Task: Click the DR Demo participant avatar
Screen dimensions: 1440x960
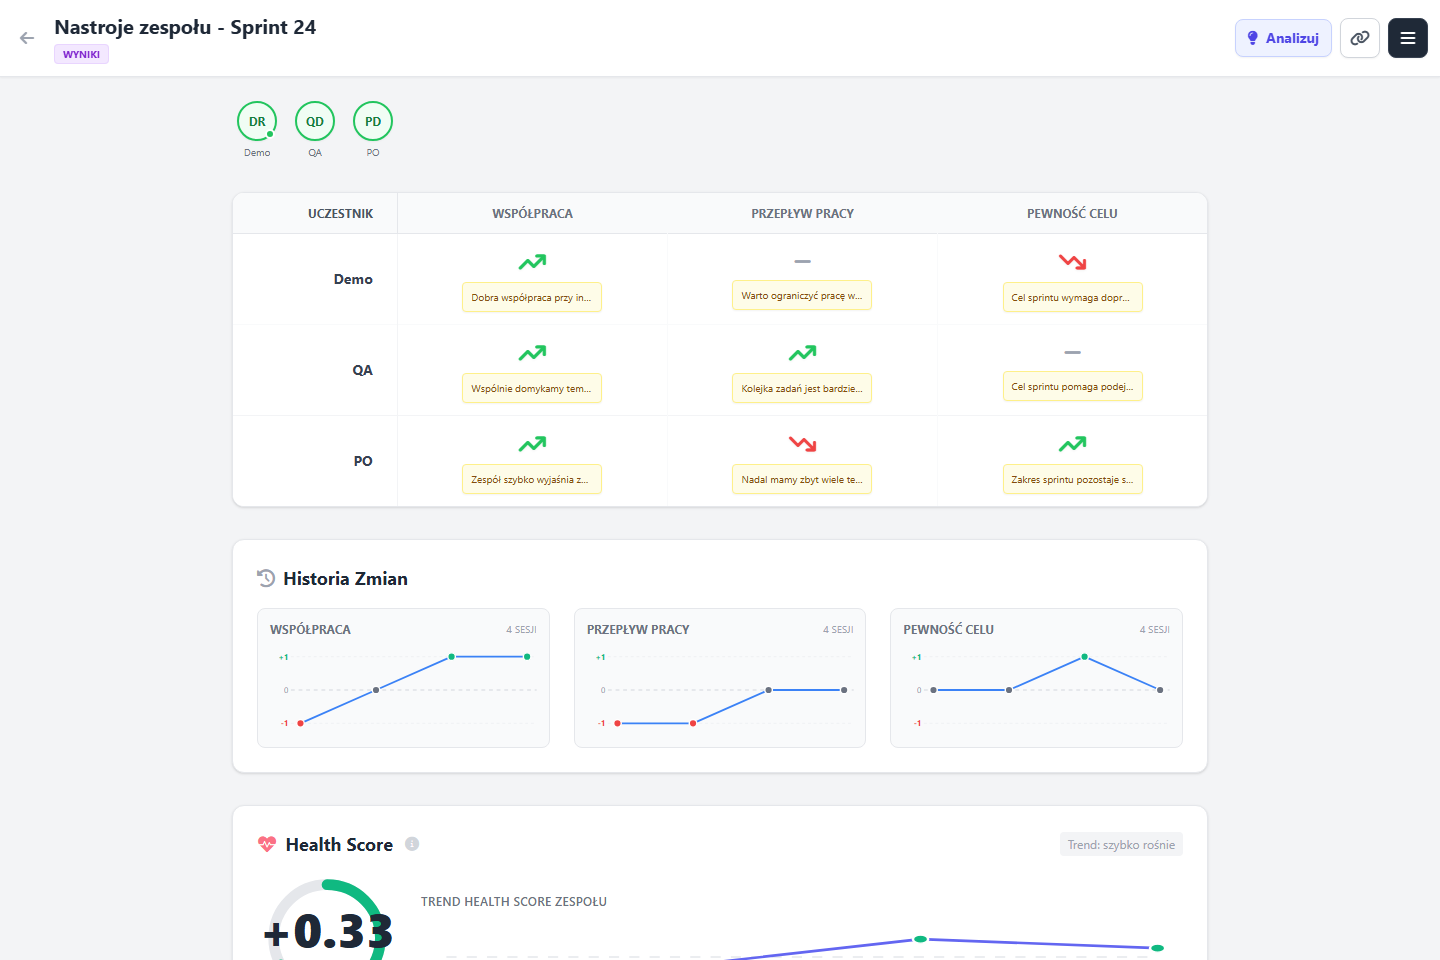Action: [257, 121]
